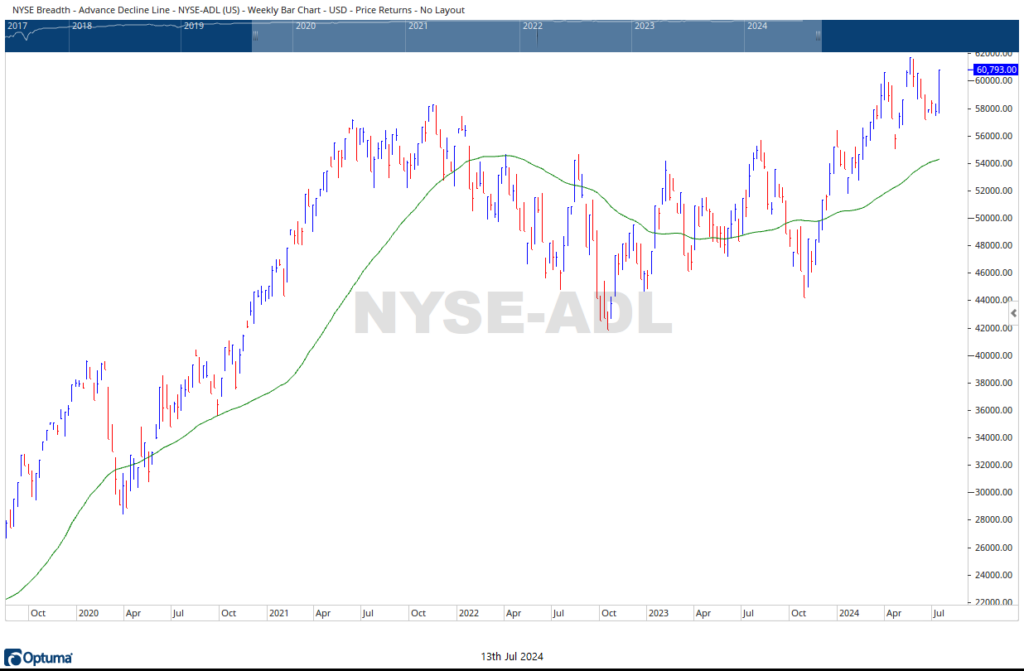Click the 22000.00 label on price scale
1024x671 pixels.
(994, 603)
